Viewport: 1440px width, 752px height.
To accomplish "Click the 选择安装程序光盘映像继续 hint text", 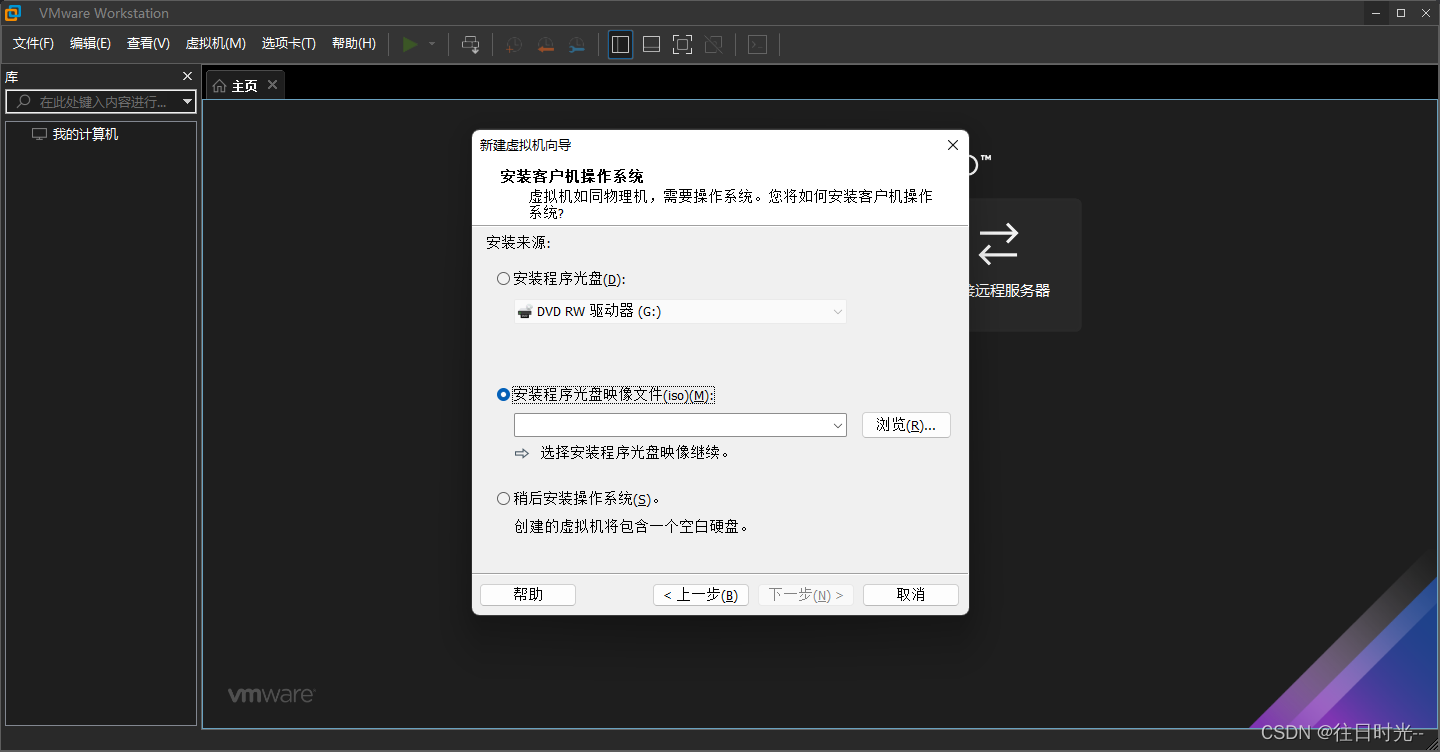I will [x=635, y=452].
